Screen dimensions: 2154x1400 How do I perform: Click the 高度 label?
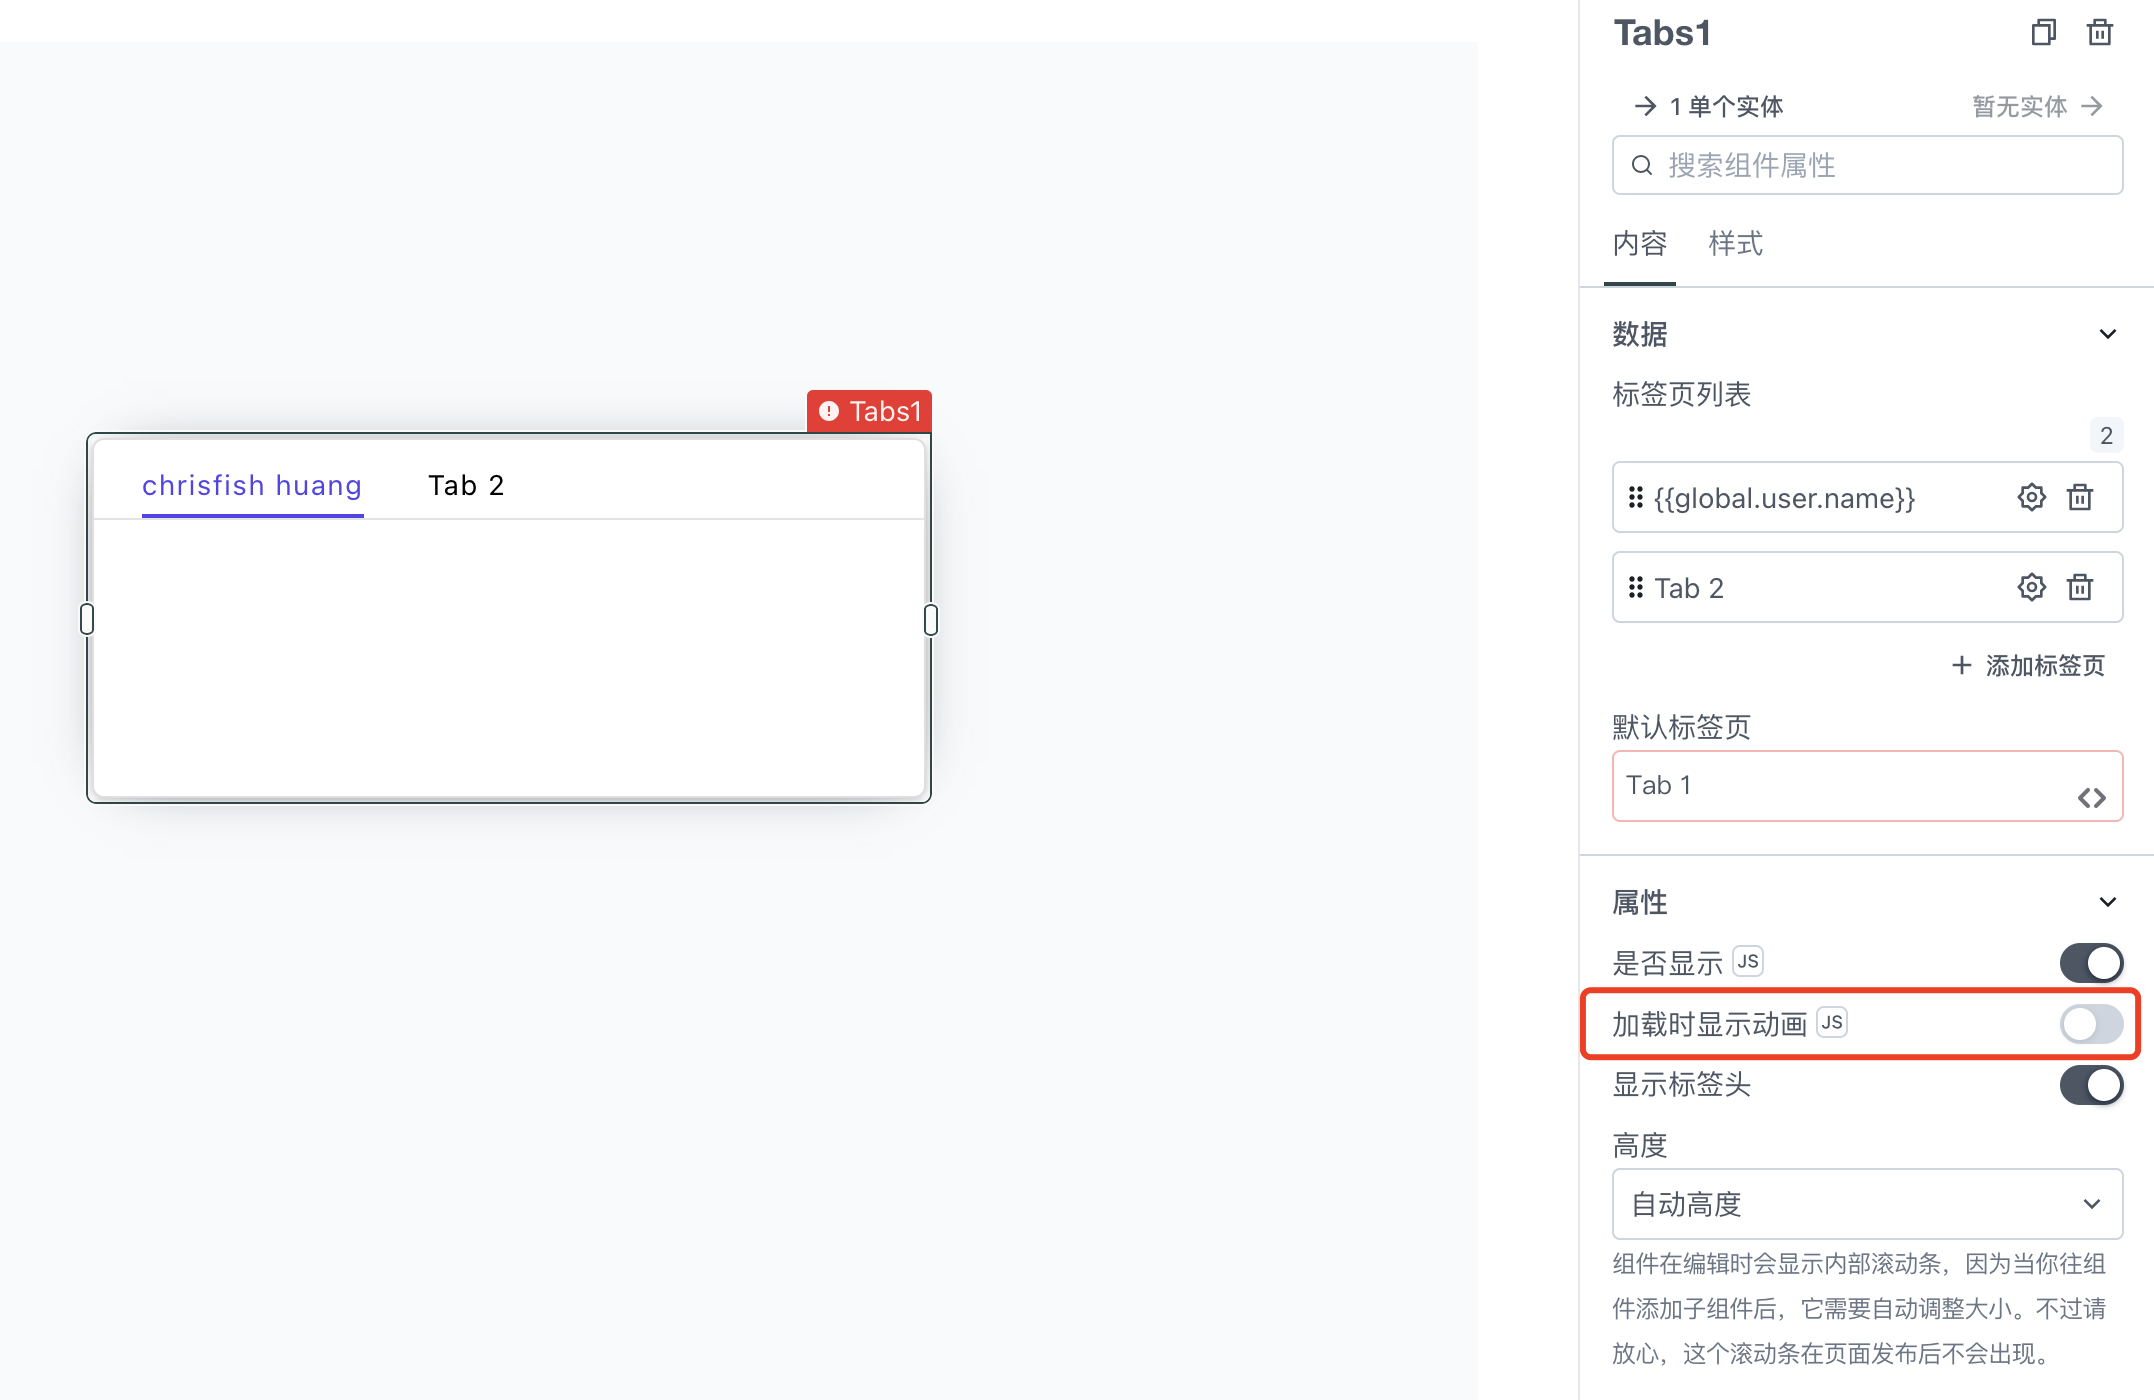pos(1640,1145)
